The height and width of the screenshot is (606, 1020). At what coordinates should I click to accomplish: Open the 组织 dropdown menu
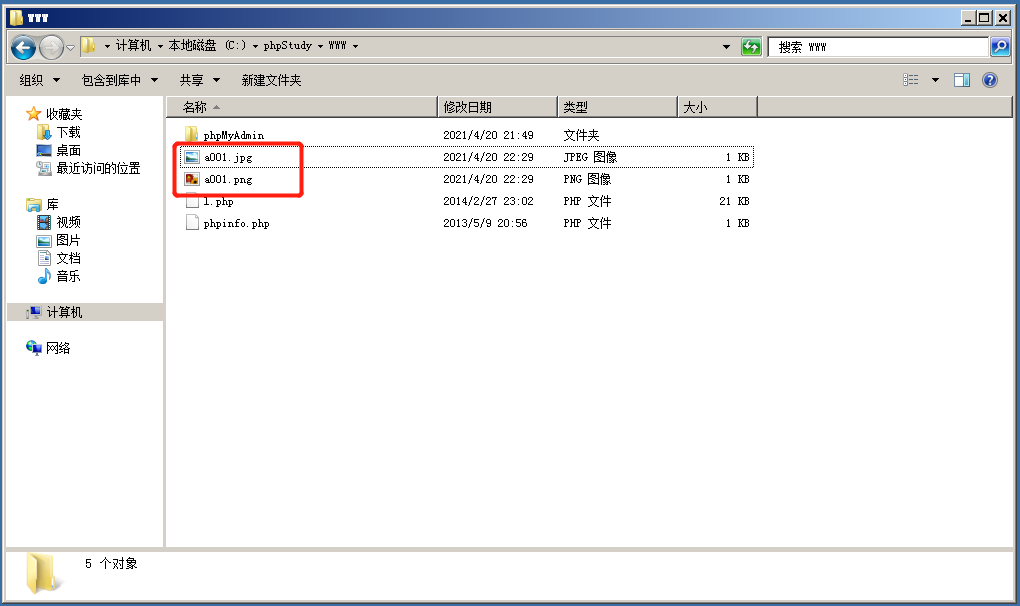point(39,80)
